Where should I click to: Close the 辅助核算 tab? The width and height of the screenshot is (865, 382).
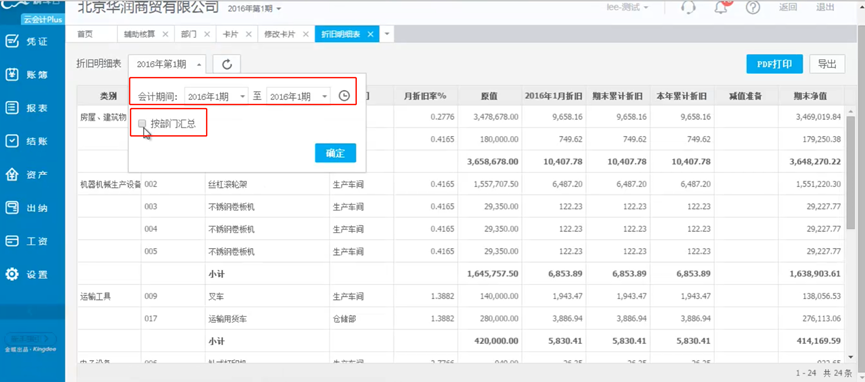165,34
